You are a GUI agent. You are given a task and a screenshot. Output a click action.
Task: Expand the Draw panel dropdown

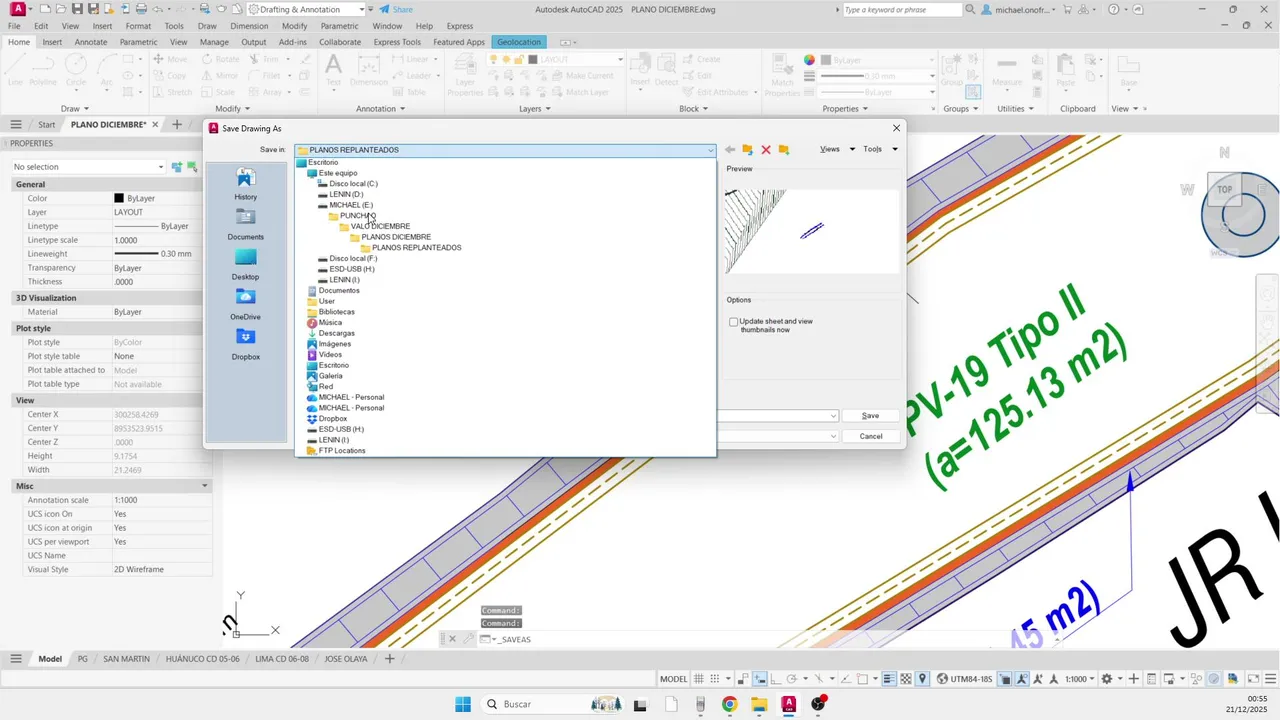[75, 109]
